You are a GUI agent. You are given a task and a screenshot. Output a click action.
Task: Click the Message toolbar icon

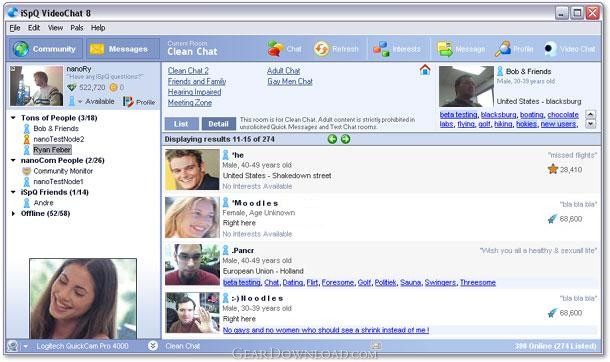(445, 49)
